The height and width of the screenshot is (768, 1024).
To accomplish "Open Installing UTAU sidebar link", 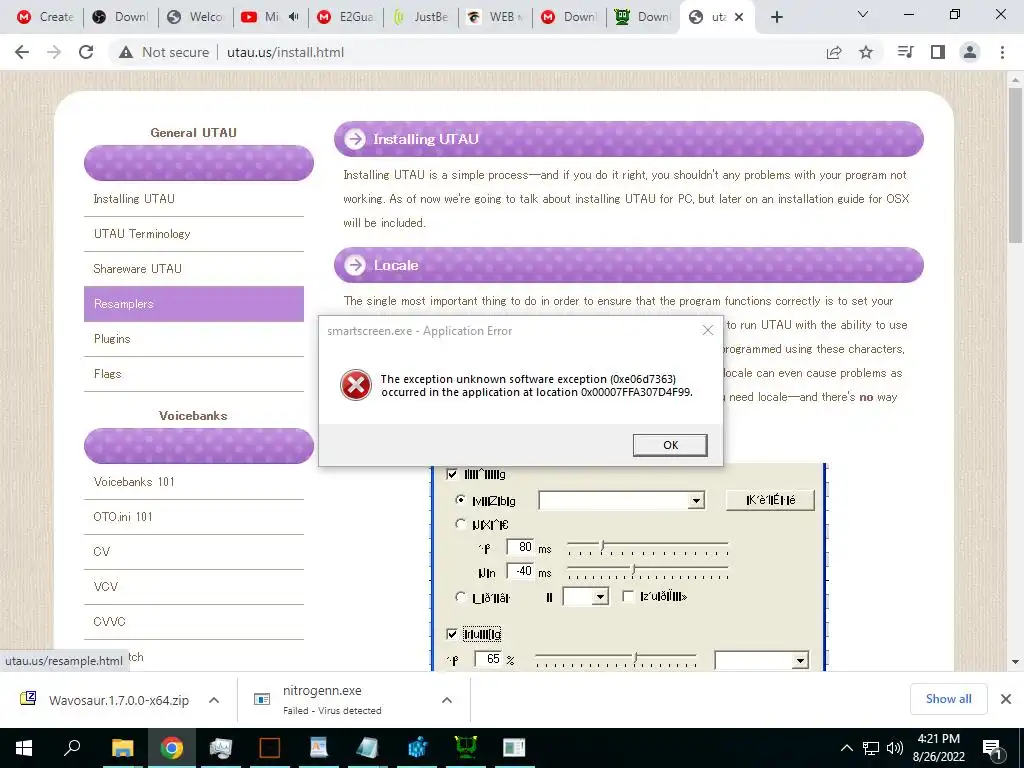I will (x=194, y=199).
